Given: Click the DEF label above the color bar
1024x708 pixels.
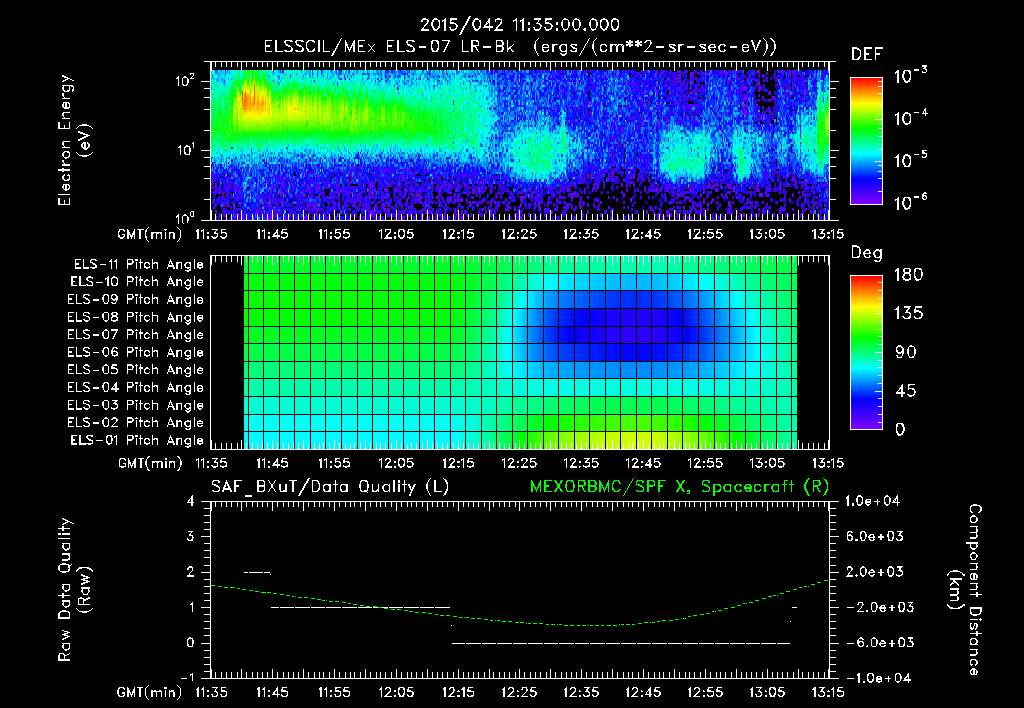Looking at the screenshot, I should pyautogui.click(x=867, y=55).
